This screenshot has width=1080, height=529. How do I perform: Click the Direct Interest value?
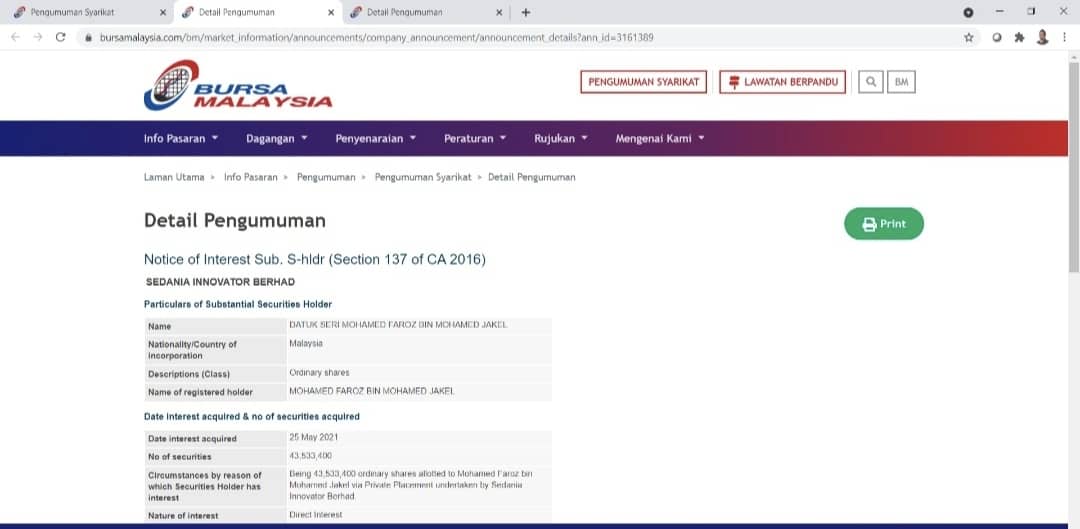pyautogui.click(x=315, y=515)
